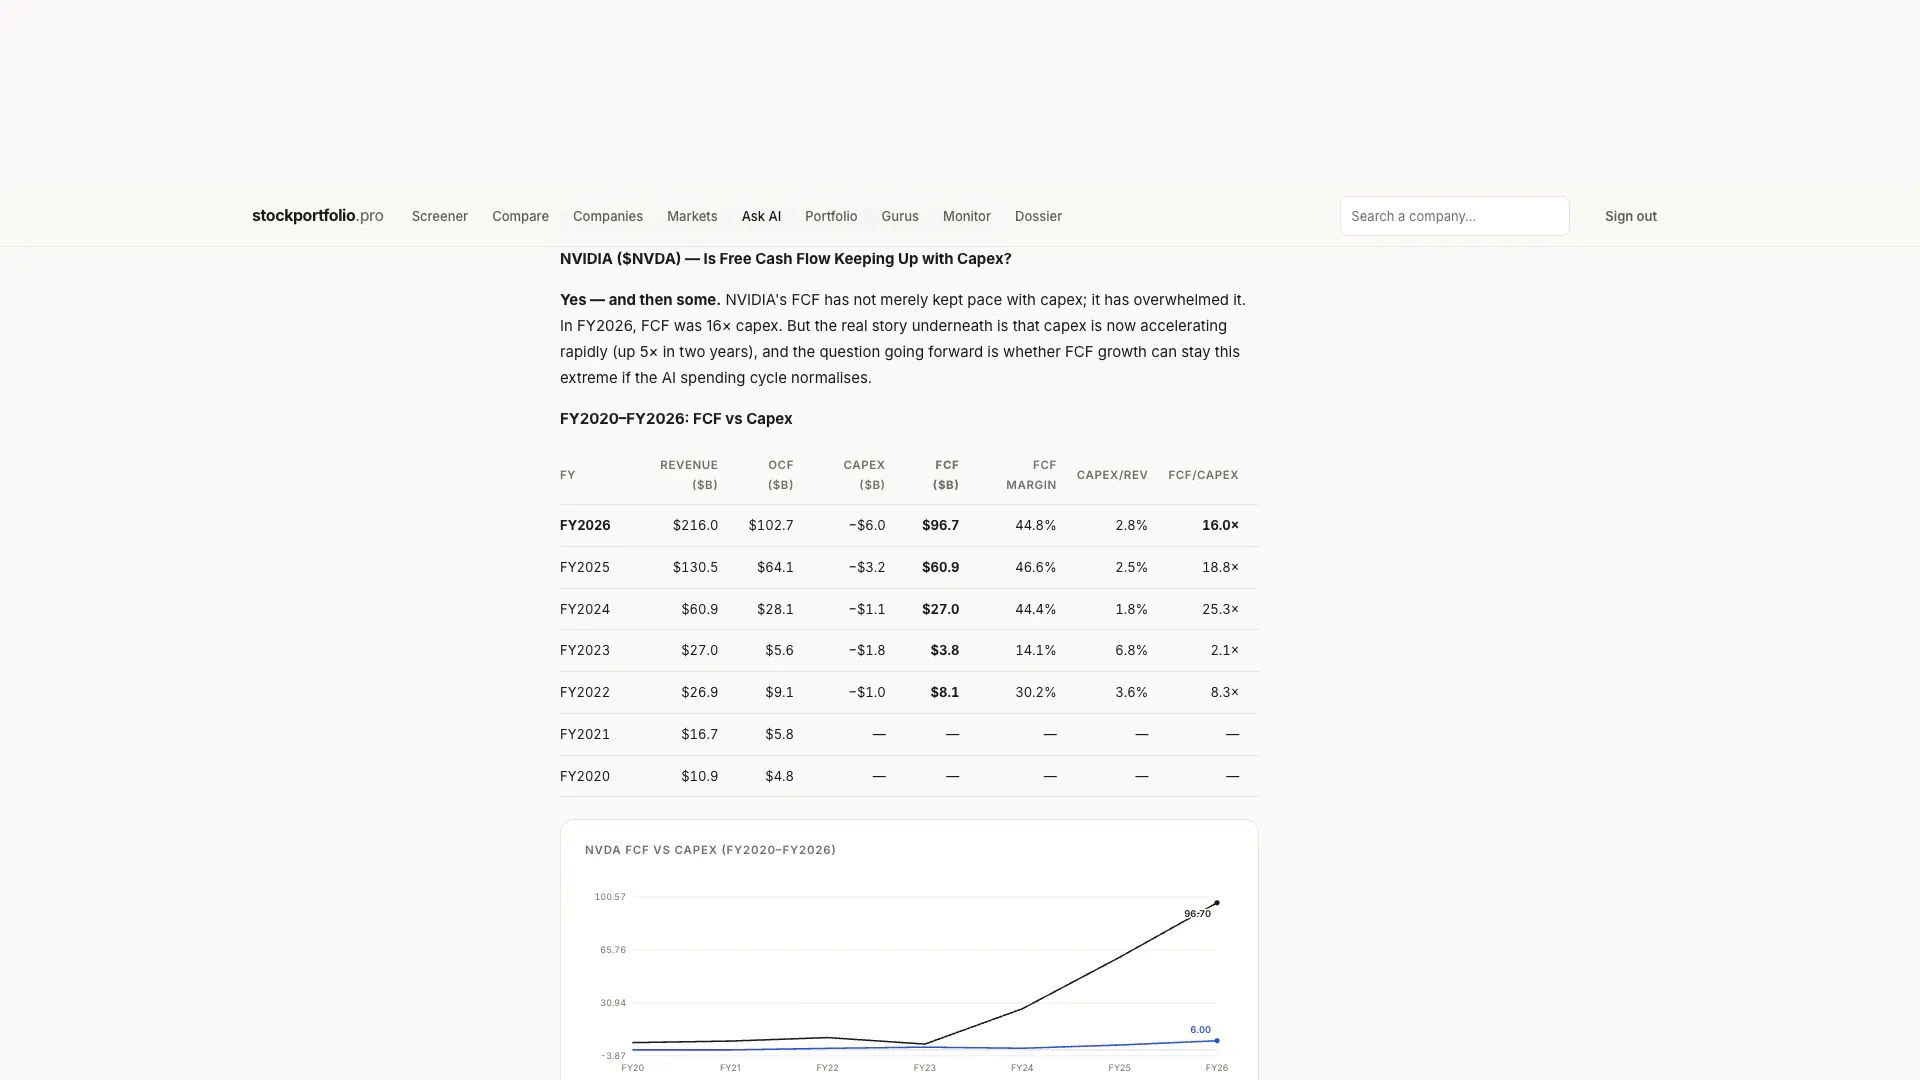Click the FY2025 revenue value $130.5
Viewport: 1920px width, 1080px height.
[x=695, y=567]
